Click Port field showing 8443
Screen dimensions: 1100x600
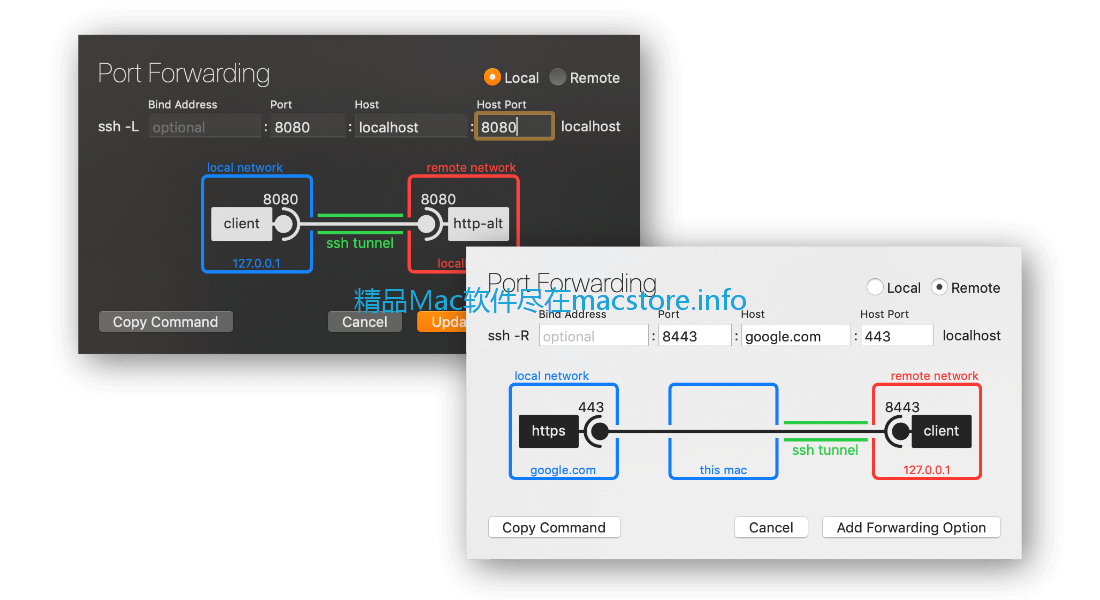695,336
